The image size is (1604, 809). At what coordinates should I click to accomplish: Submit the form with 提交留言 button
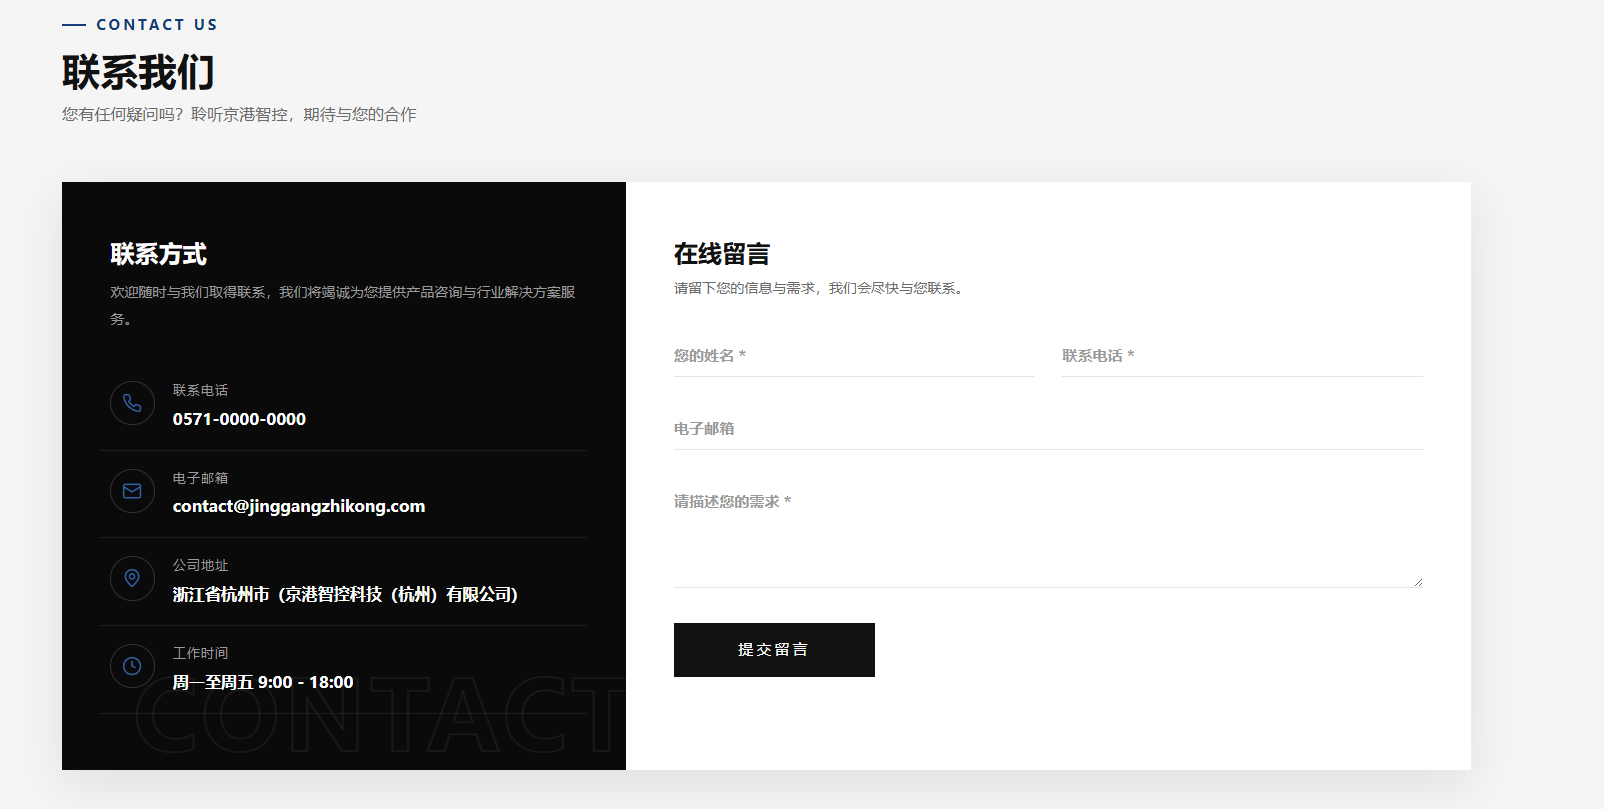(x=774, y=650)
